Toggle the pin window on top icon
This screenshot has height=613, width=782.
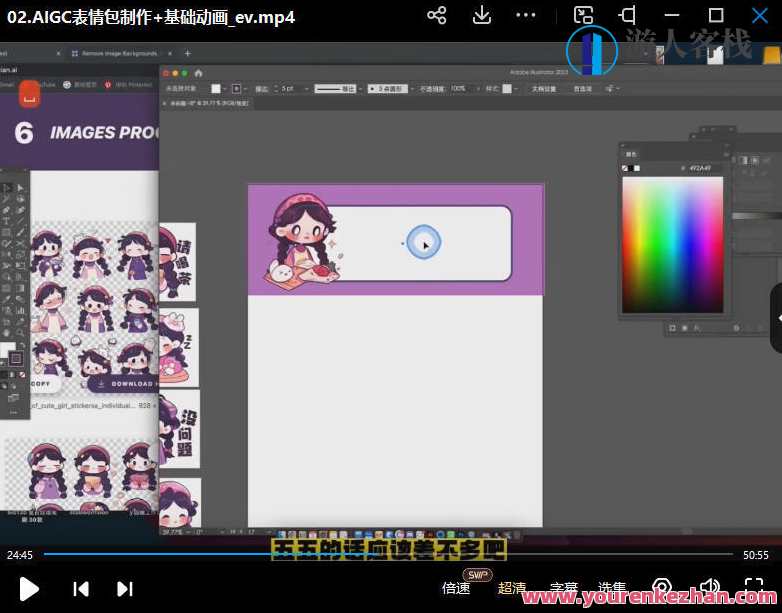point(627,15)
